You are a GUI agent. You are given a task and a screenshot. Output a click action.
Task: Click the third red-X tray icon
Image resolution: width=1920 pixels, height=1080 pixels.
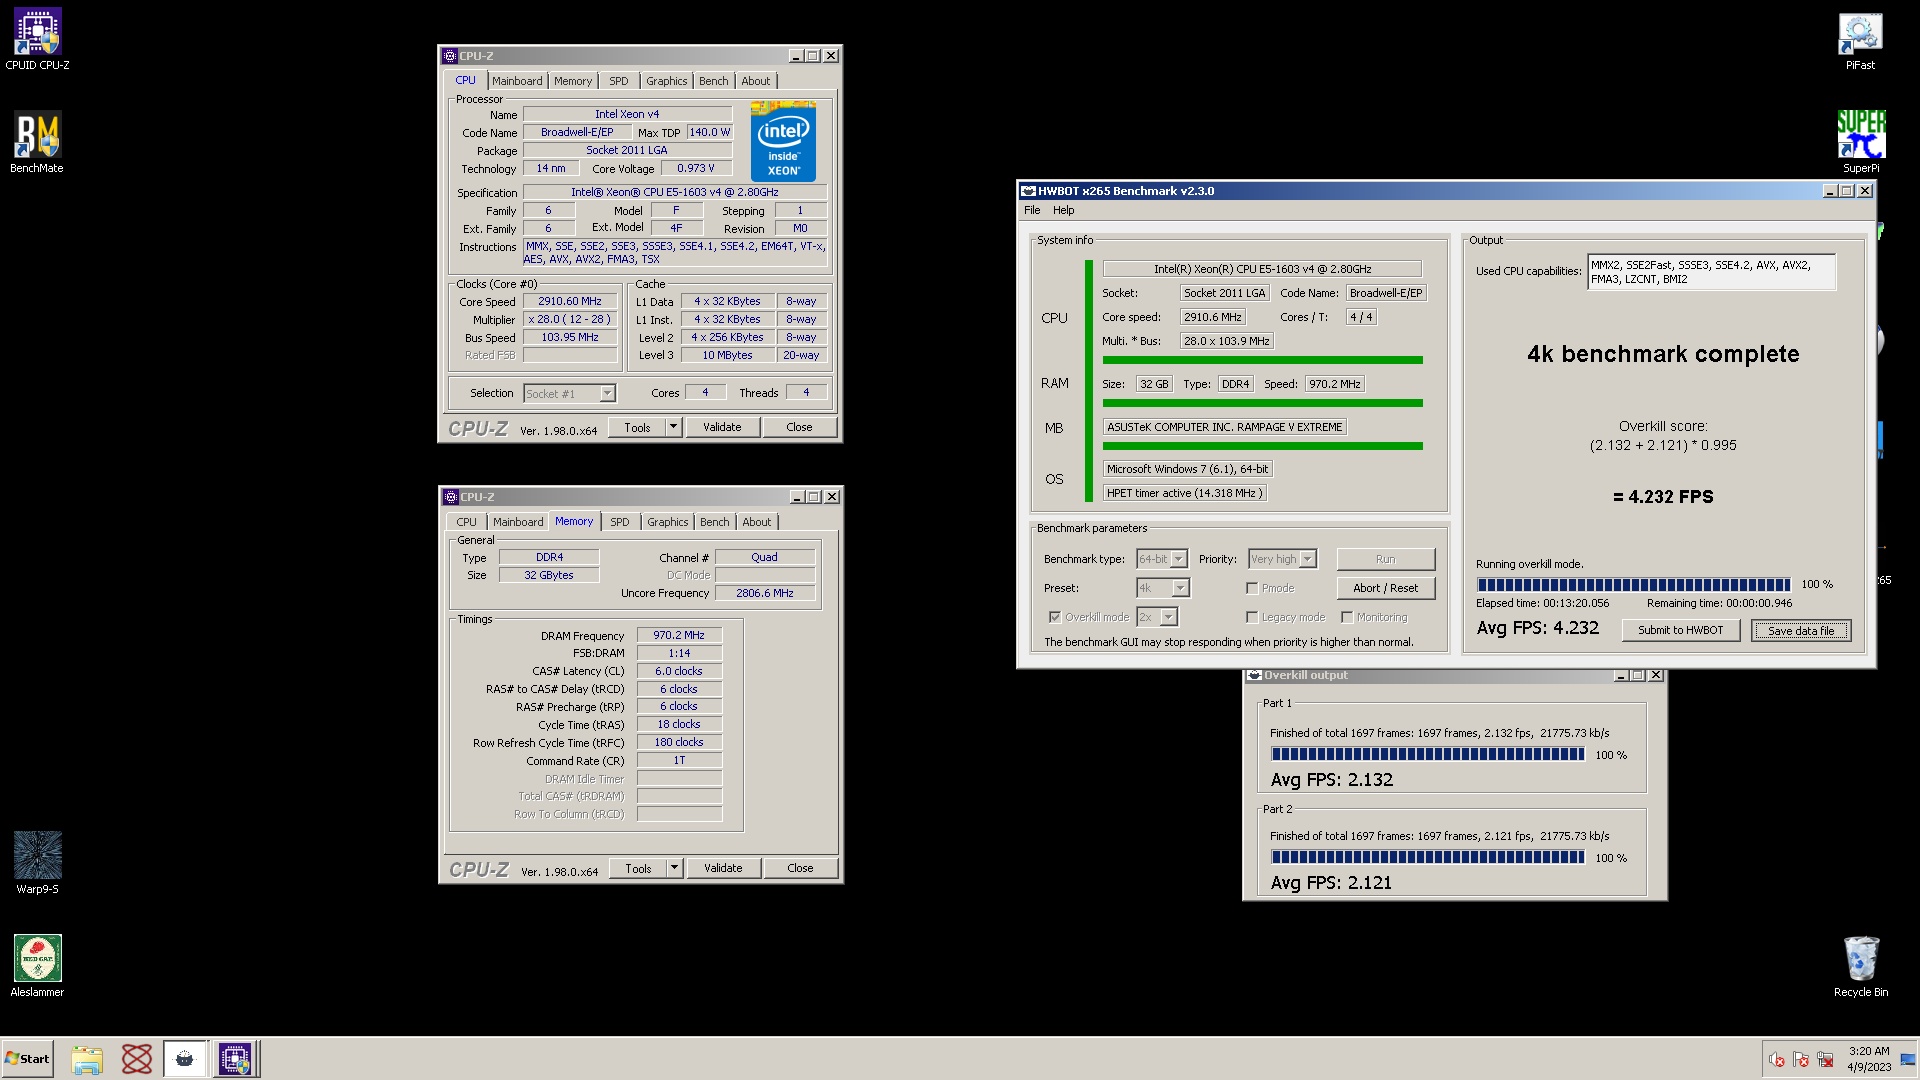pyautogui.click(x=1825, y=1060)
